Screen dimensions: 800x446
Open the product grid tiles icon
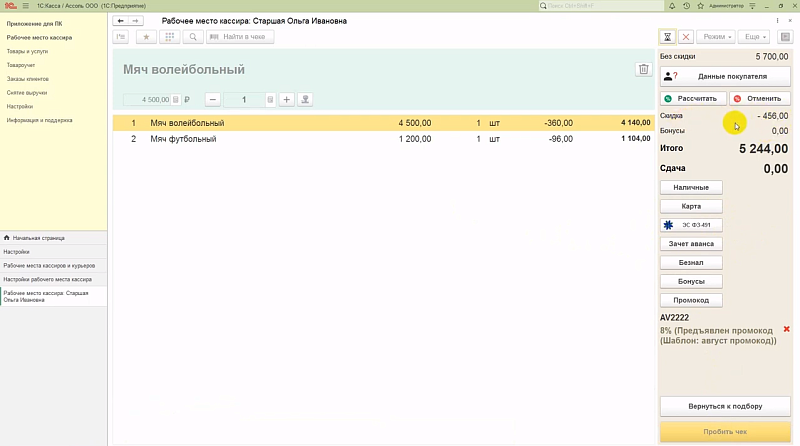click(x=169, y=37)
